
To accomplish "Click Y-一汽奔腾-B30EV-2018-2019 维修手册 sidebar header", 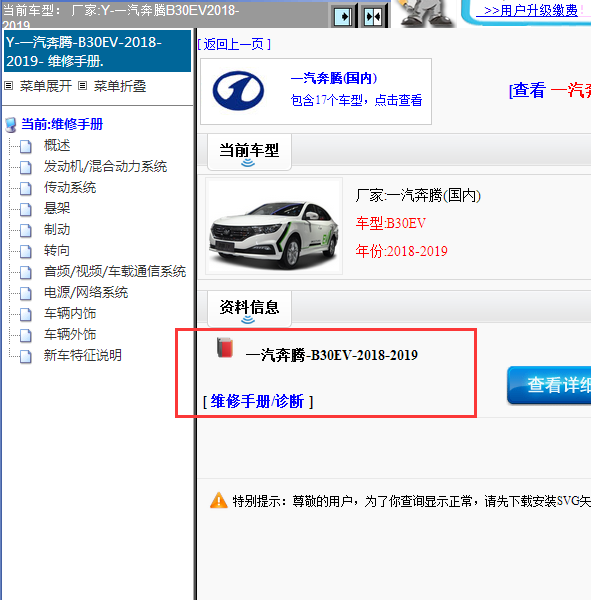I will [97, 51].
